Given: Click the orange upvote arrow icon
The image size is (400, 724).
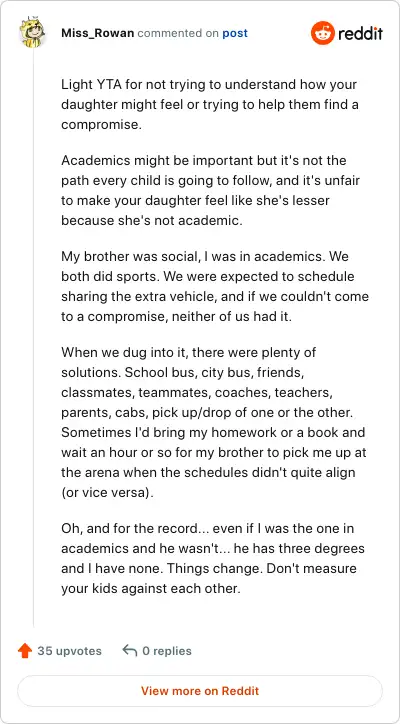Looking at the screenshot, I should click(24, 651).
